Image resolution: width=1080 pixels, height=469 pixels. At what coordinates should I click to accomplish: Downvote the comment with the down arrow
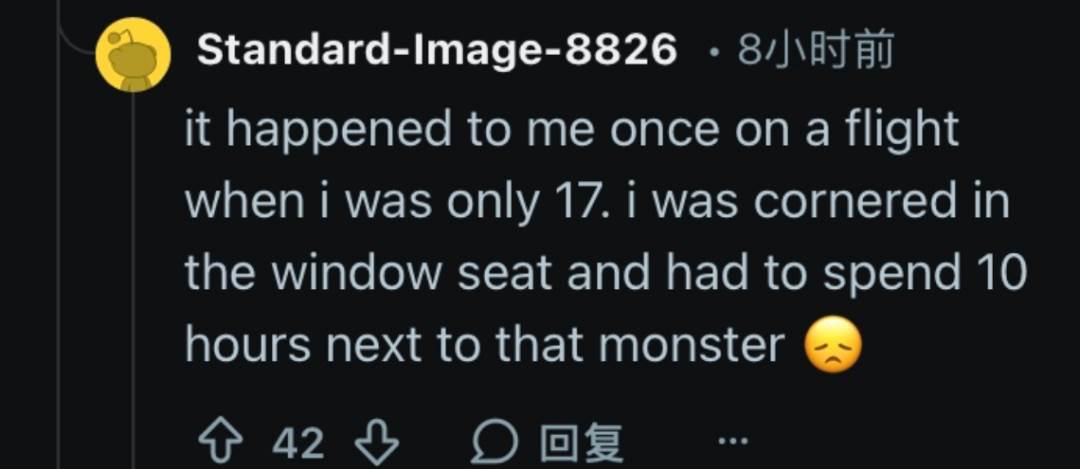point(377,441)
